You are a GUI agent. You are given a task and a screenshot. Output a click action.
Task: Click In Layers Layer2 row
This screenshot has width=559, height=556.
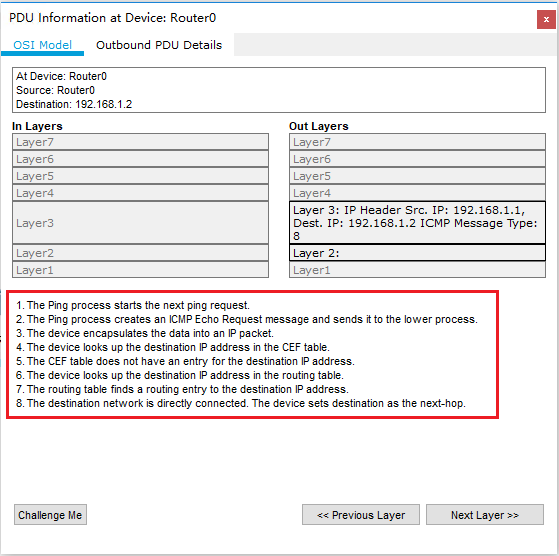pos(140,253)
